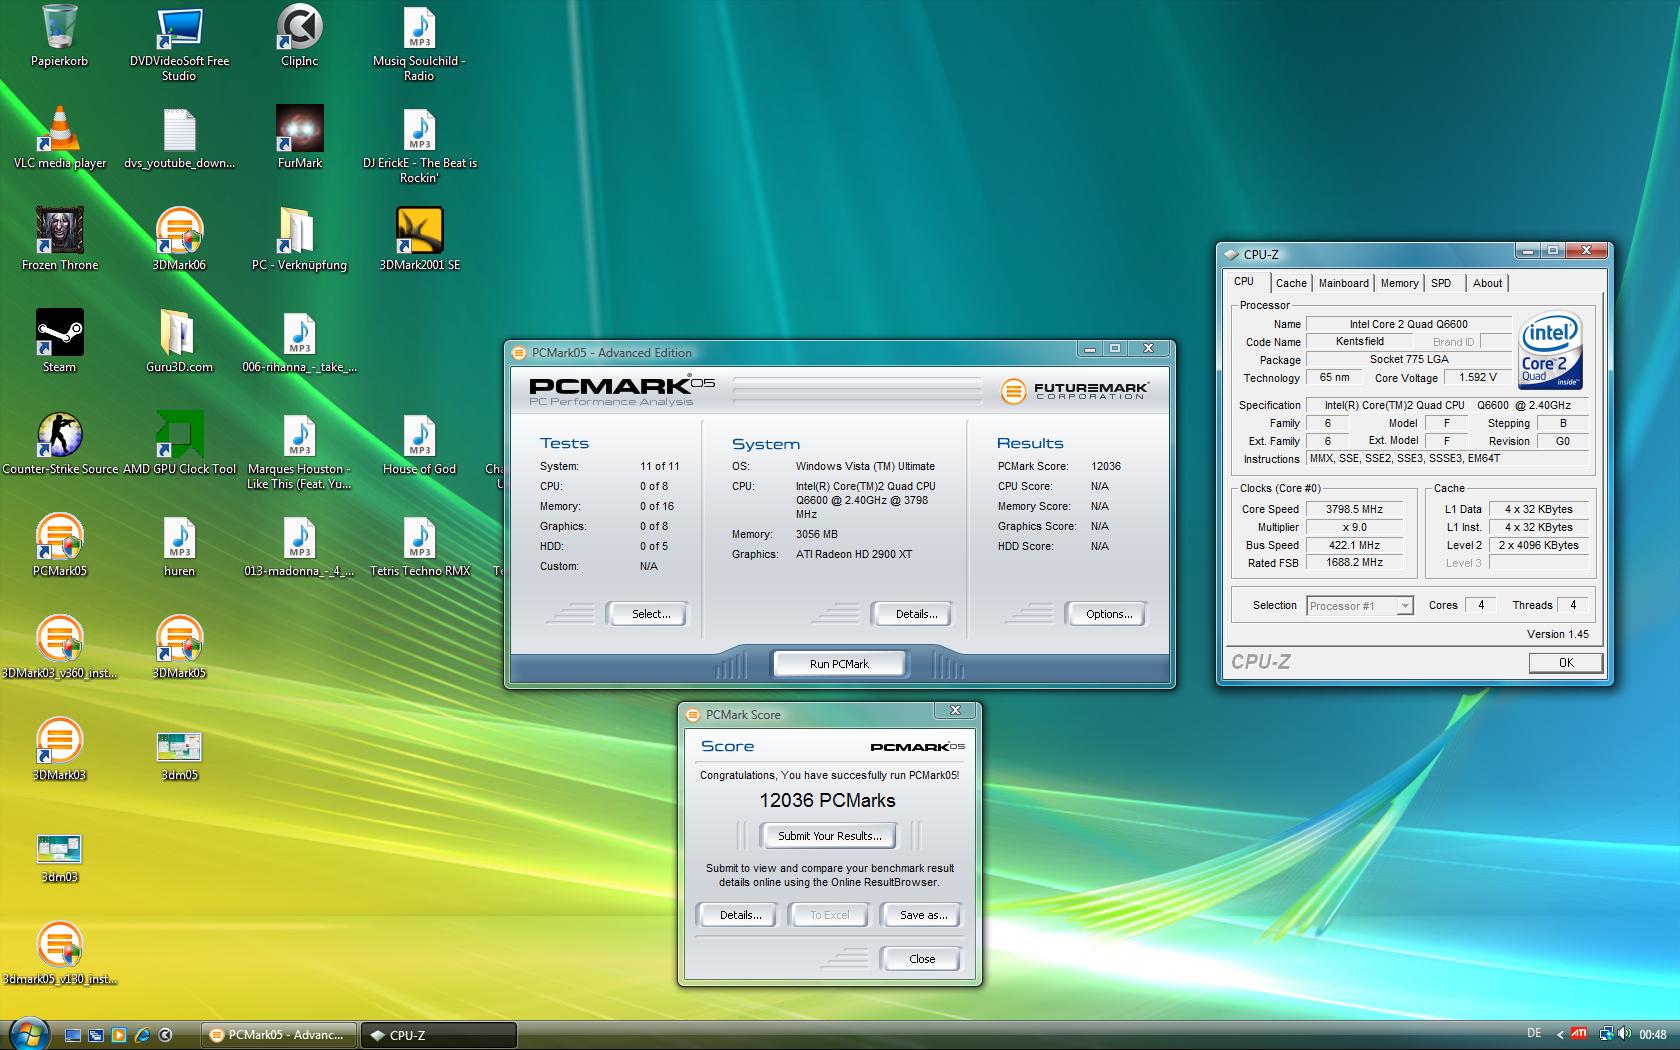Click Details... in the PCMark Score dialog
Image resolution: width=1680 pixels, height=1050 pixels.
click(x=736, y=915)
